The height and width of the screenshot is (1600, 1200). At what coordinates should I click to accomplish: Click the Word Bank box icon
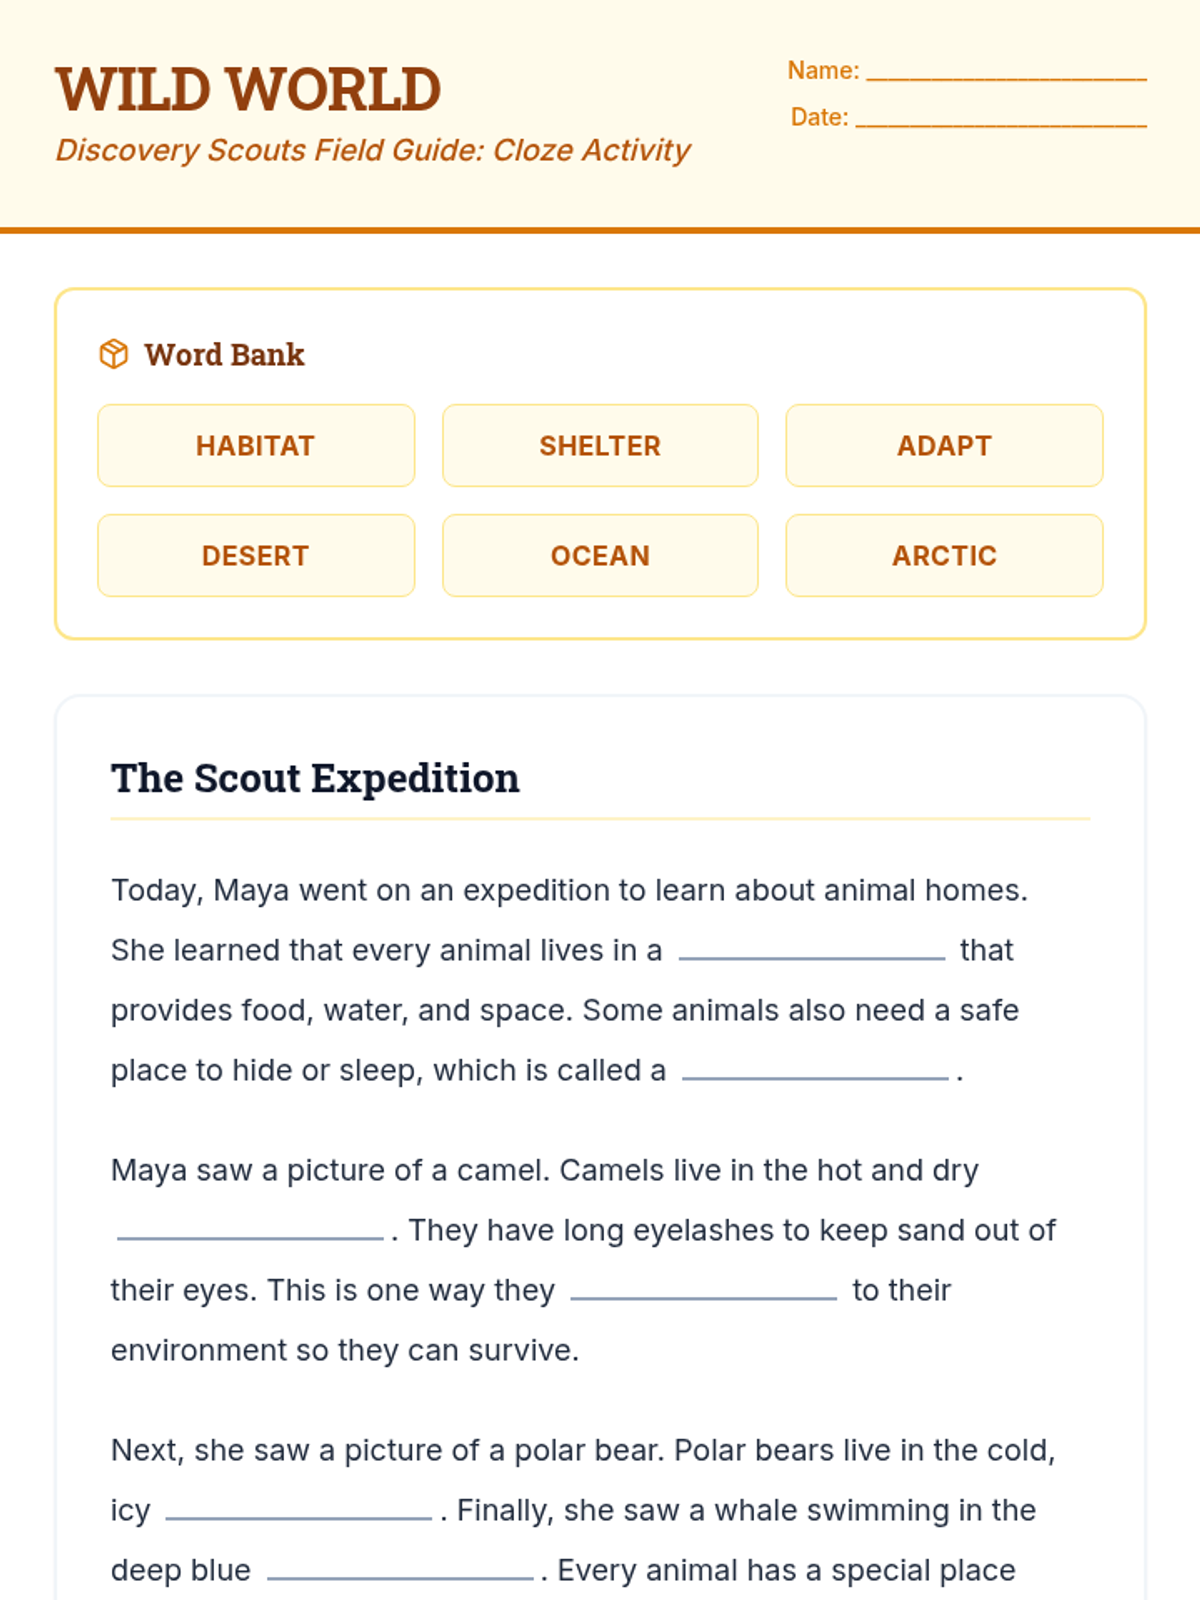(x=114, y=354)
